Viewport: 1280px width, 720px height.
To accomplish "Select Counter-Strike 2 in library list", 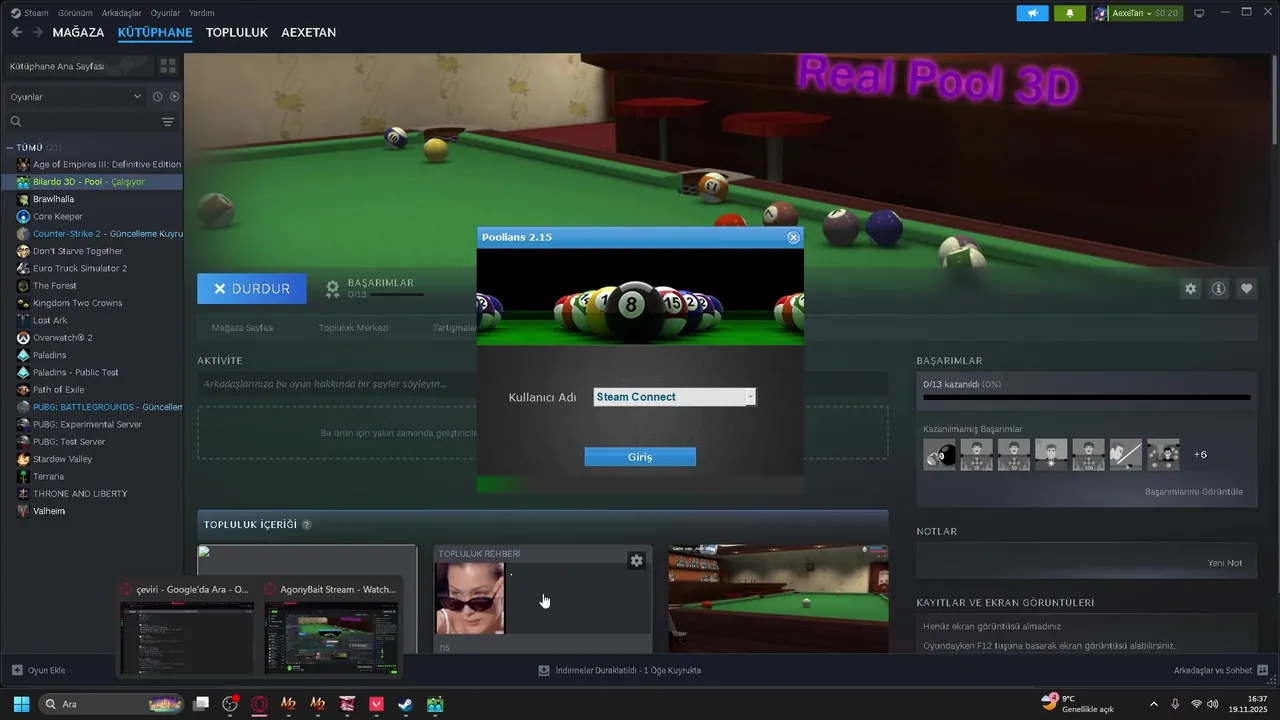I will point(92,233).
